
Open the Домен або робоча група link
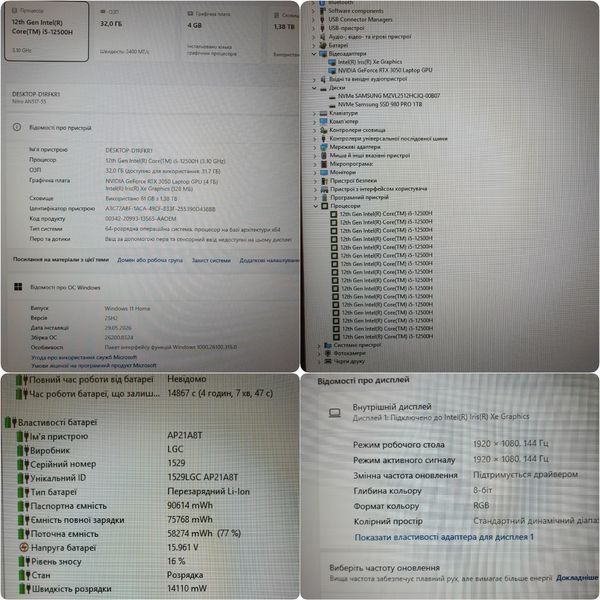[150, 260]
